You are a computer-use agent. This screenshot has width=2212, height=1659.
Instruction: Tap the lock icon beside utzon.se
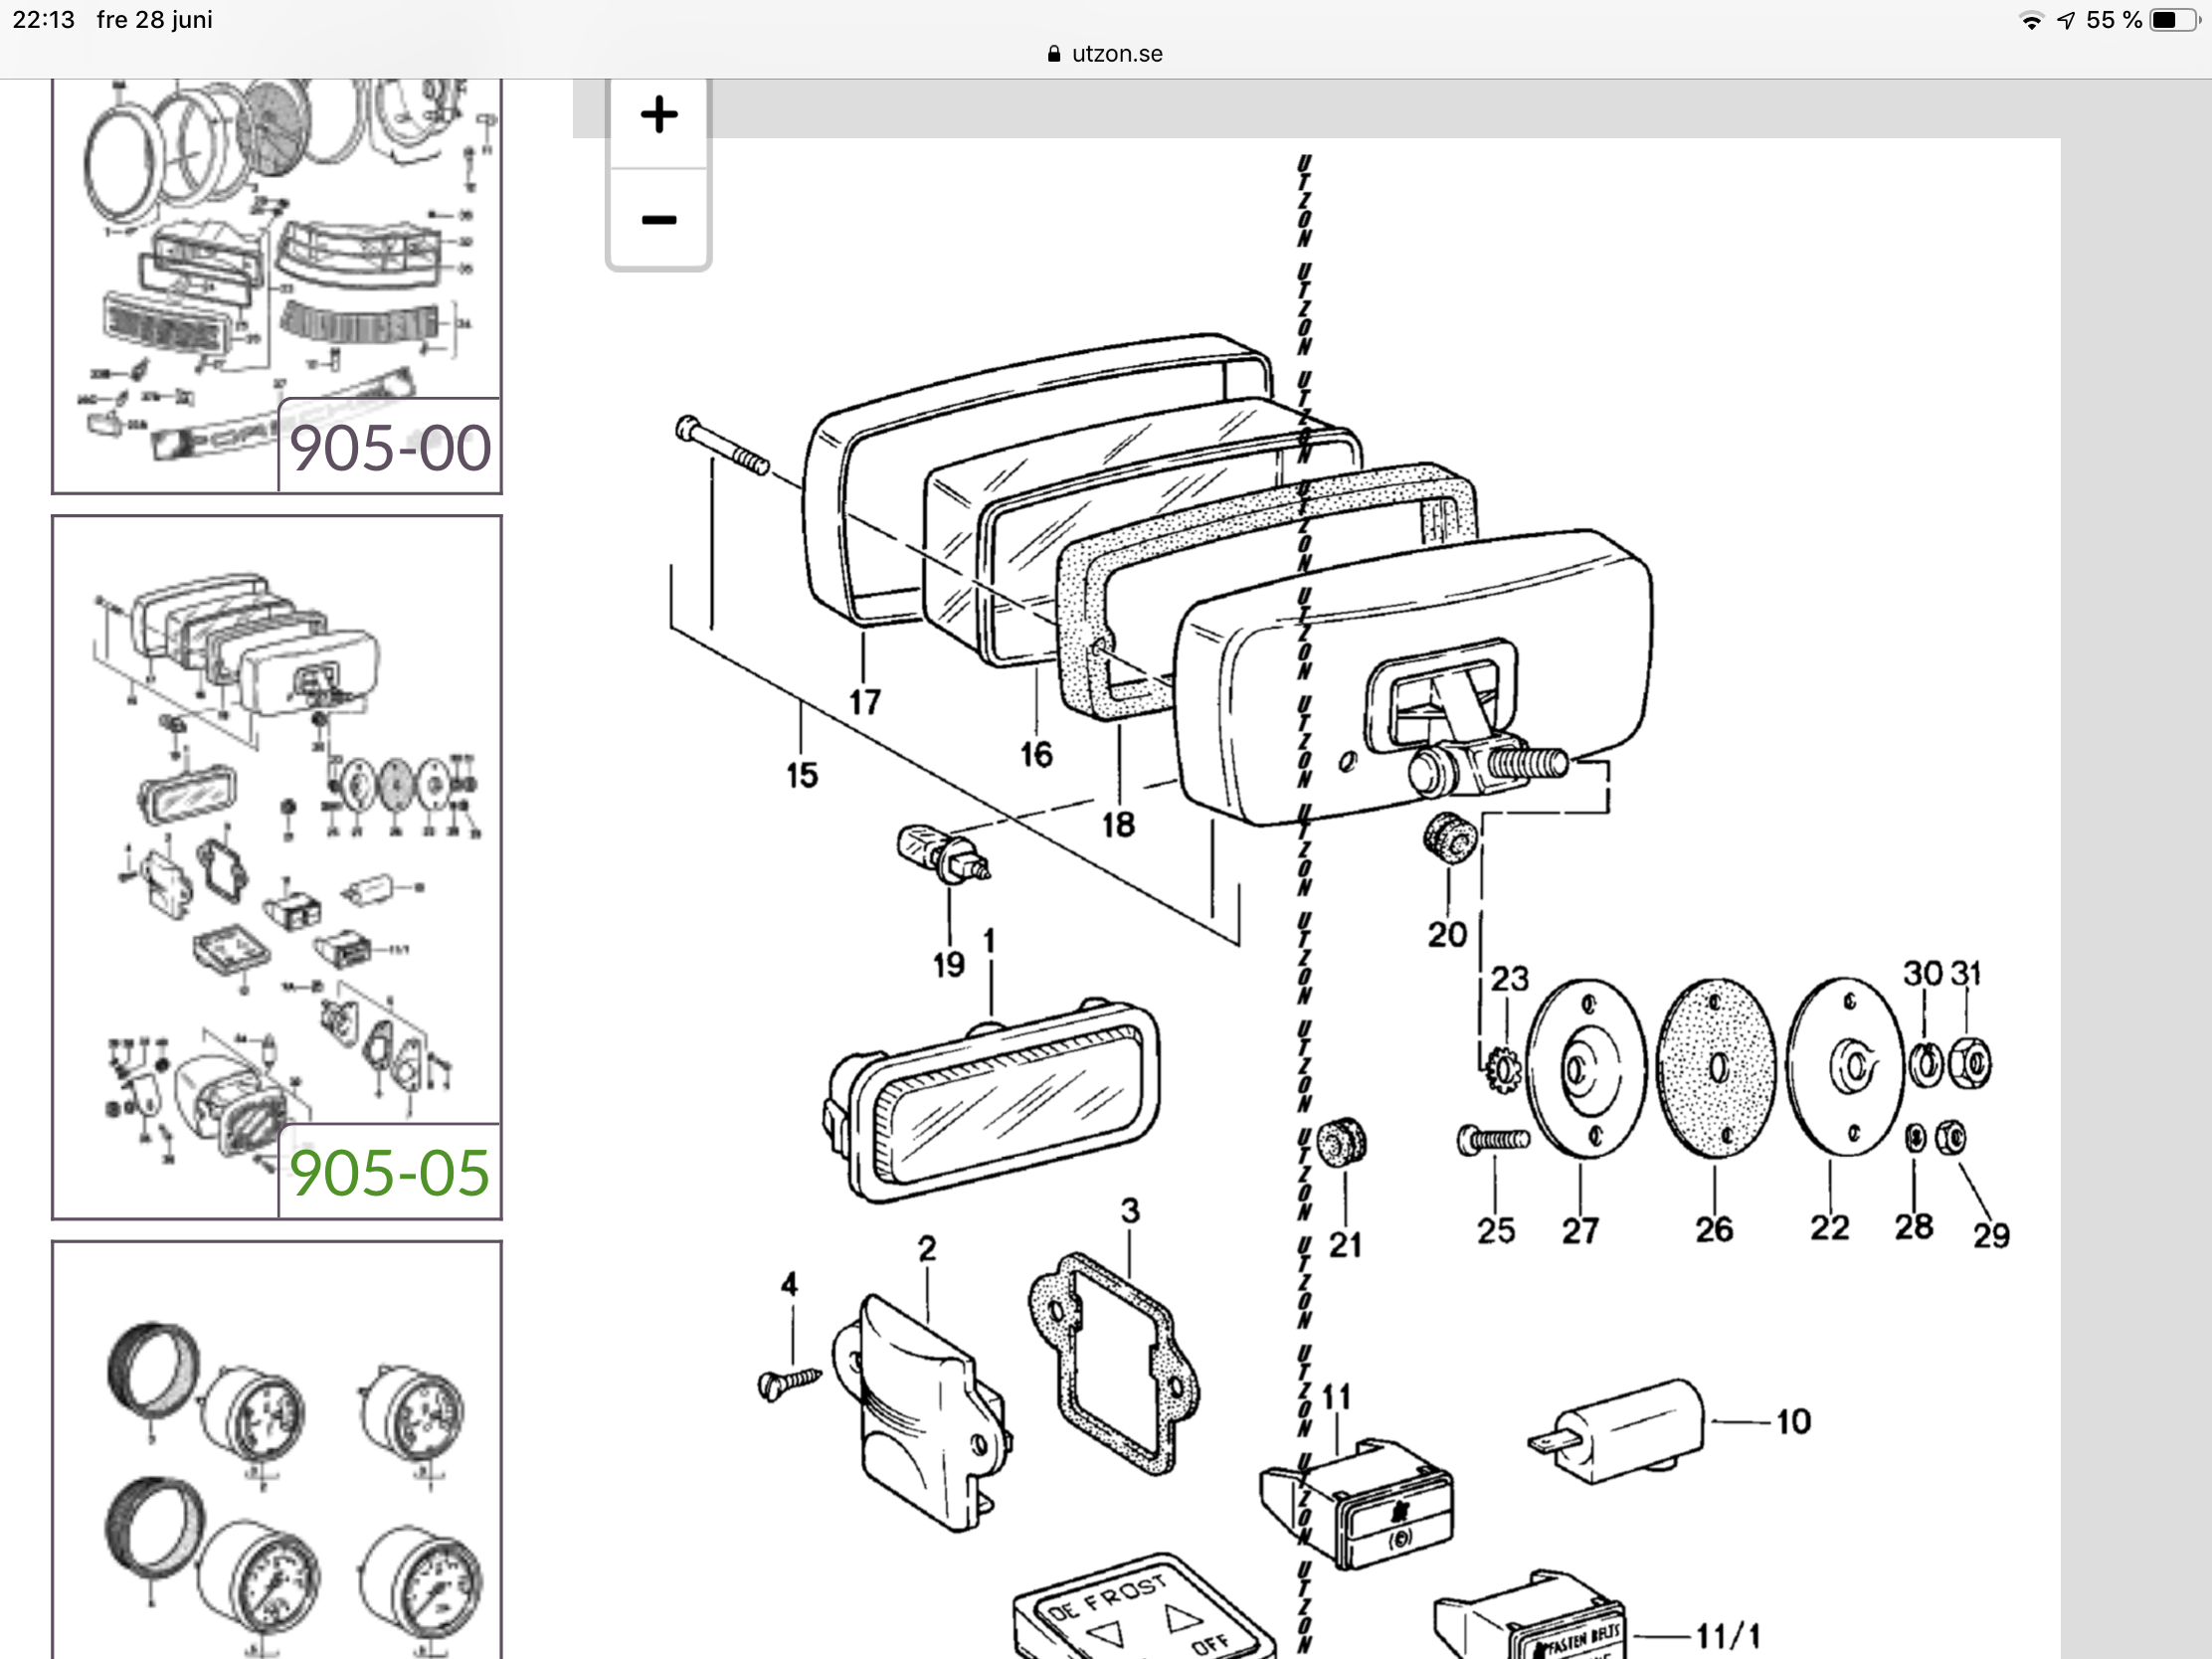[1053, 54]
